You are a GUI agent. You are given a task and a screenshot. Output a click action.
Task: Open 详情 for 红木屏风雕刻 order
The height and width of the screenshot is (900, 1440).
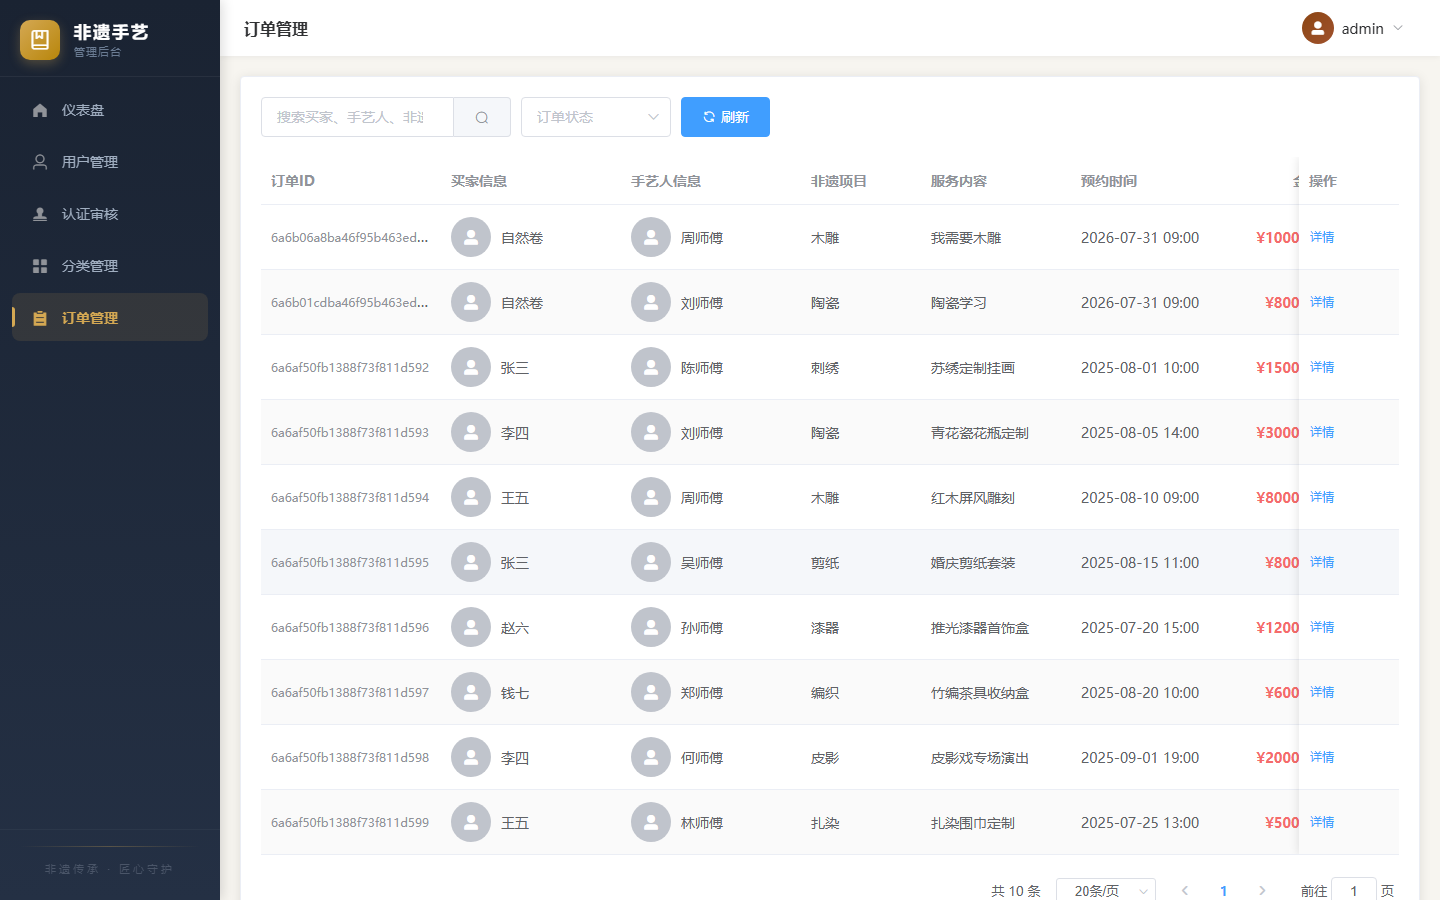click(1322, 497)
